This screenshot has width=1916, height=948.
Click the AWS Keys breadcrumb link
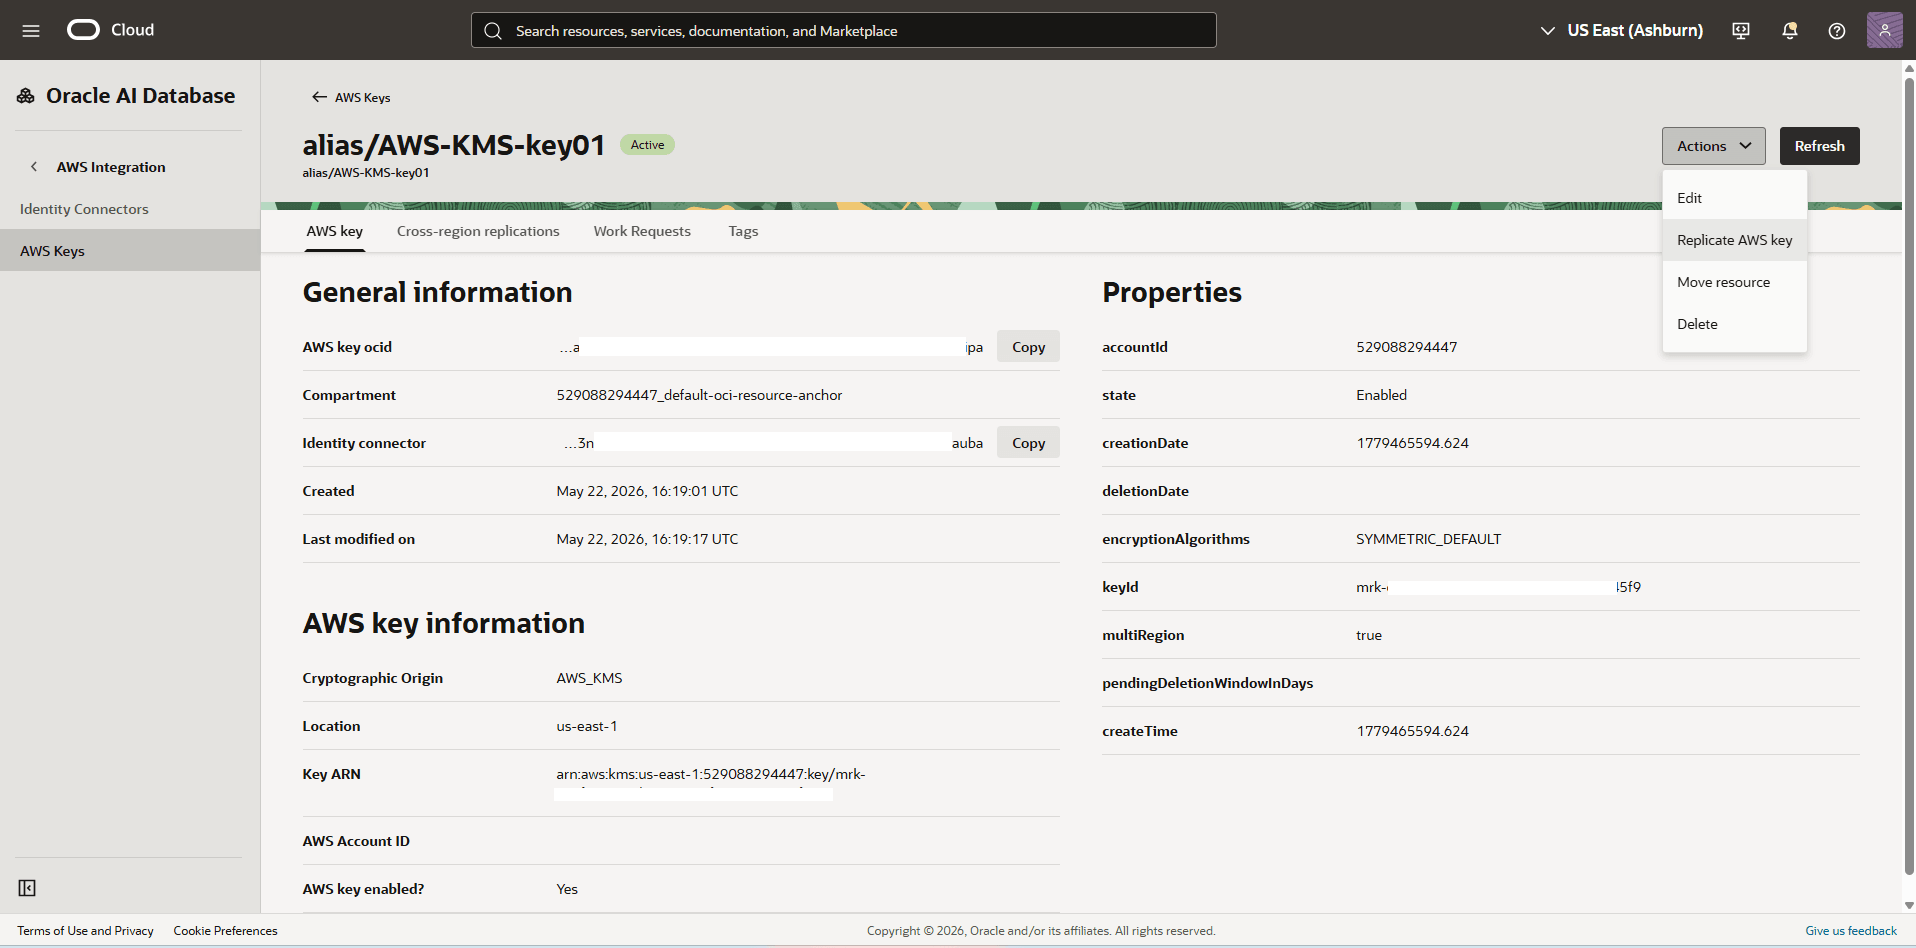pyautogui.click(x=362, y=98)
